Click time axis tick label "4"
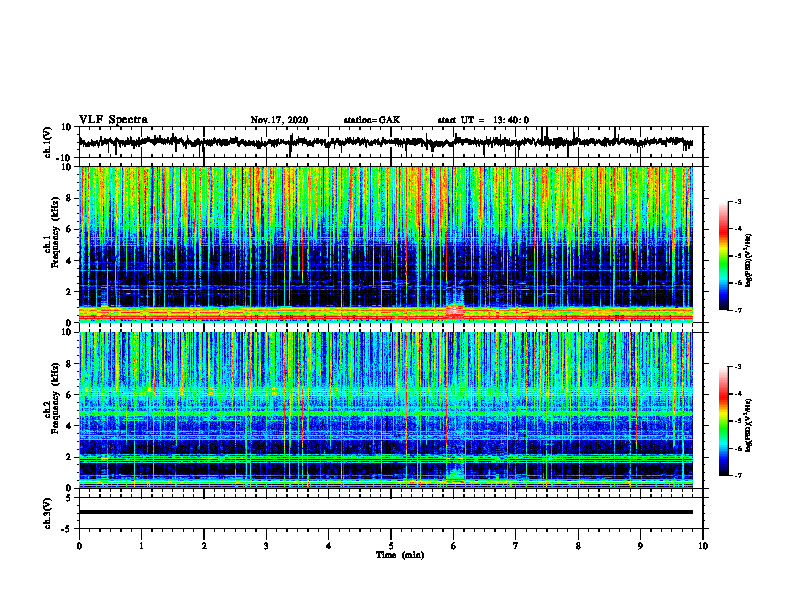 329,546
